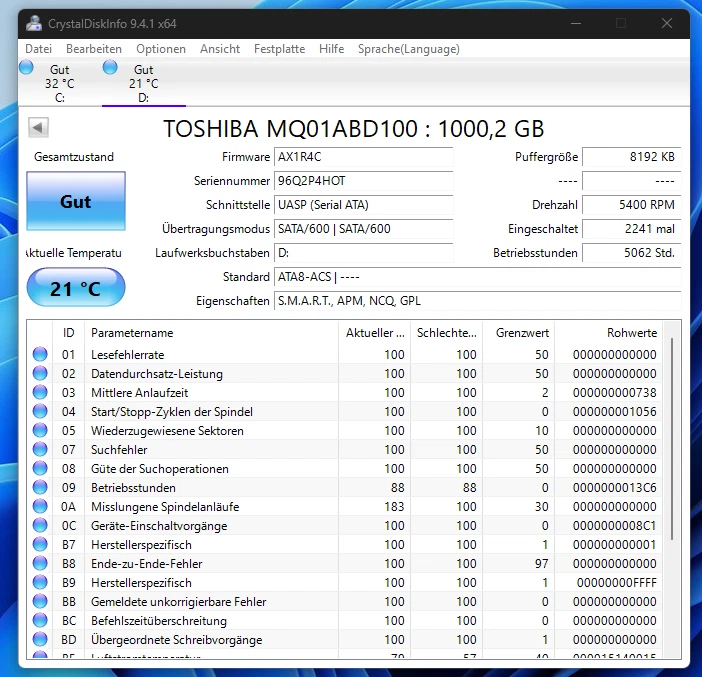Open the Sprache(Language) menu
This screenshot has width=702, height=677.
point(409,49)
